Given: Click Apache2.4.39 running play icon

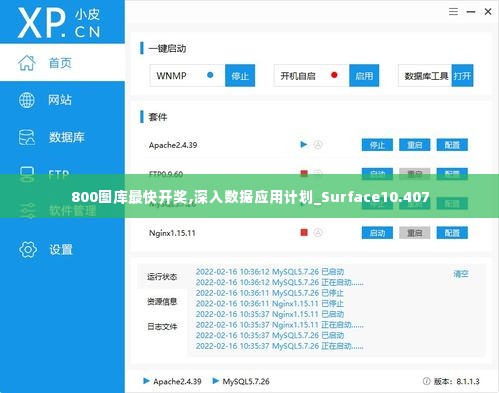Looking at the screenshot, I should tap(303, 144).
